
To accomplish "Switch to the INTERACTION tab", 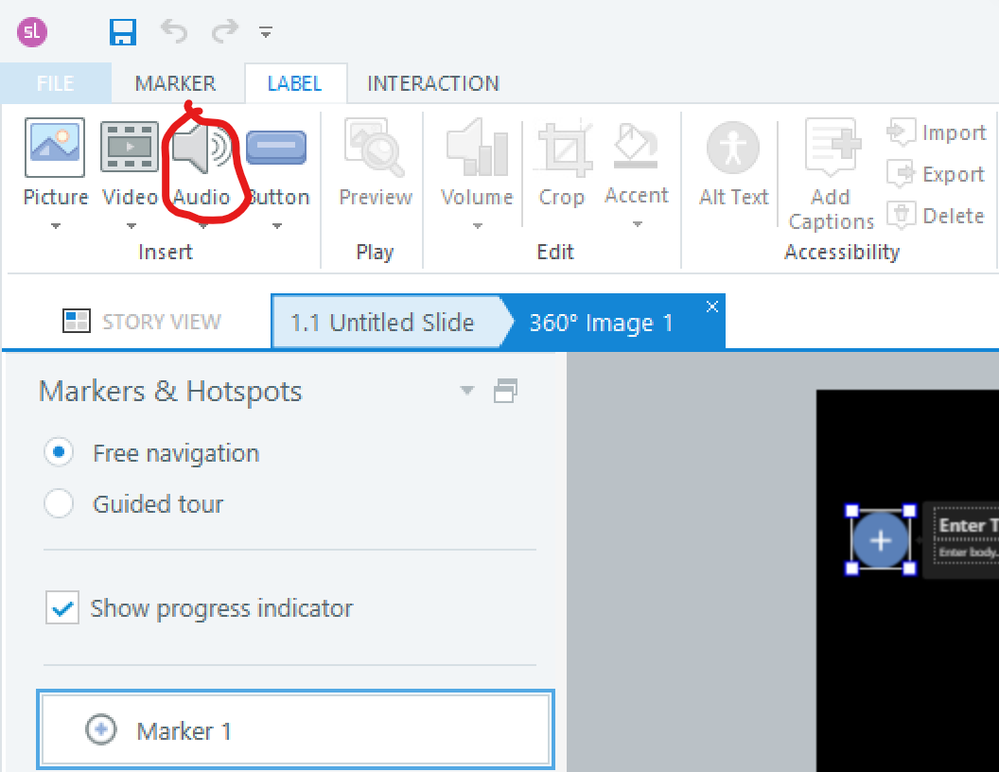I will click(433, 83).
